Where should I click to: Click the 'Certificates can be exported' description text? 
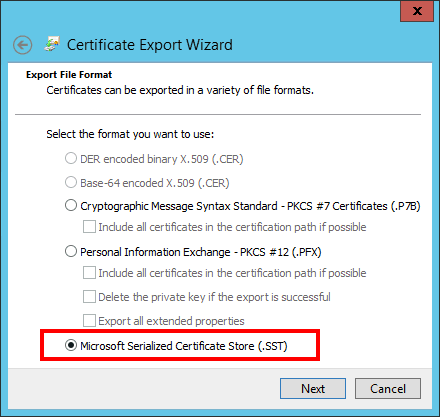point(180,90)
